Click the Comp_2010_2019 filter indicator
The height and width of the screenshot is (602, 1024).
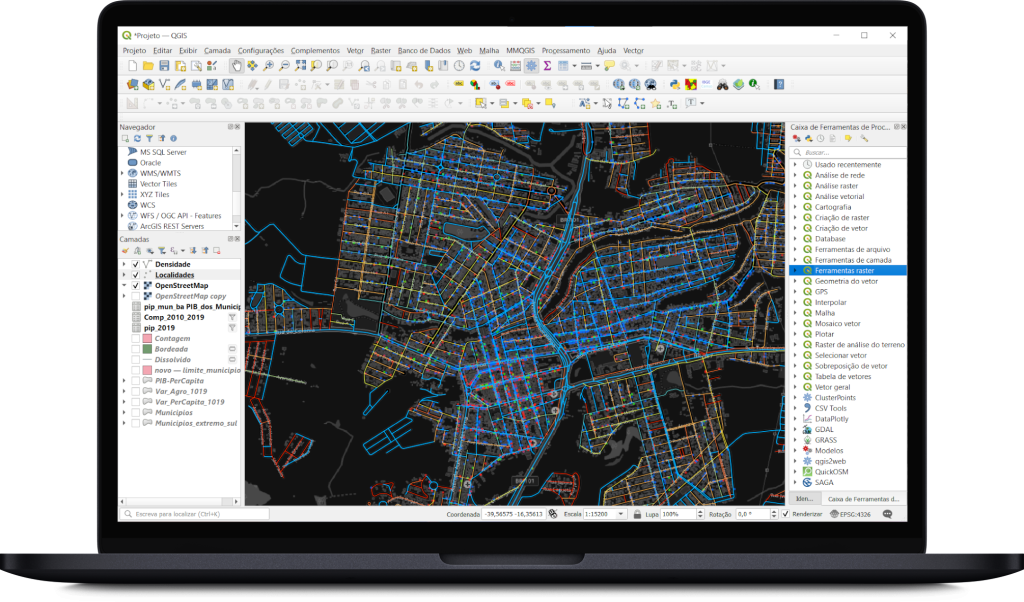[232, 317]
